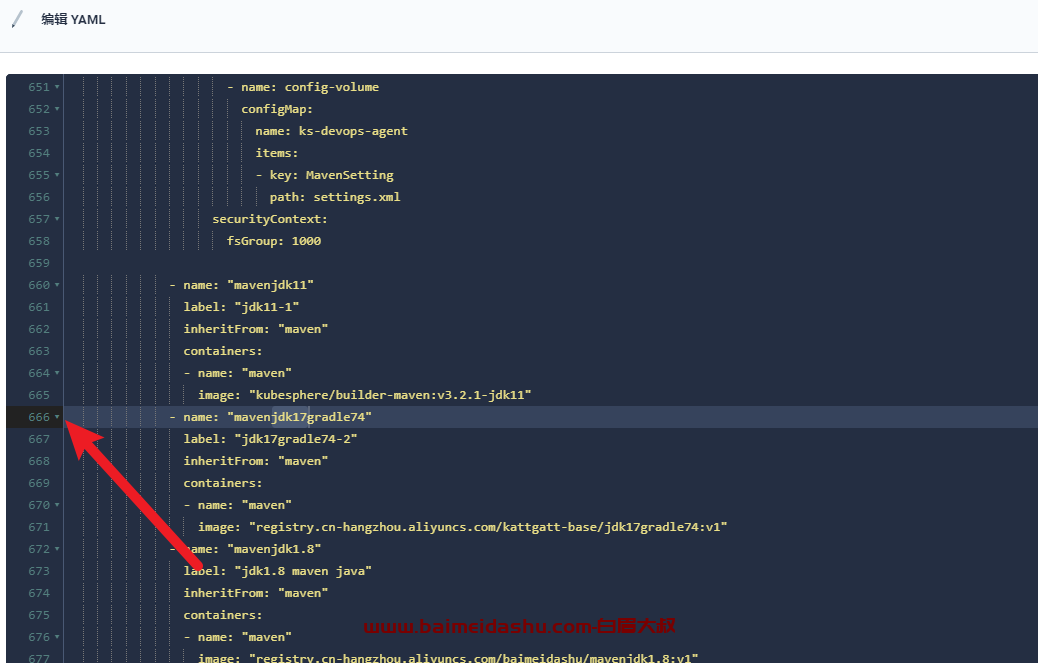Screen dimensions: 1038x663
Task: Collapse the mavenjdk1.8 block at line 672
Action: point(57,549)
